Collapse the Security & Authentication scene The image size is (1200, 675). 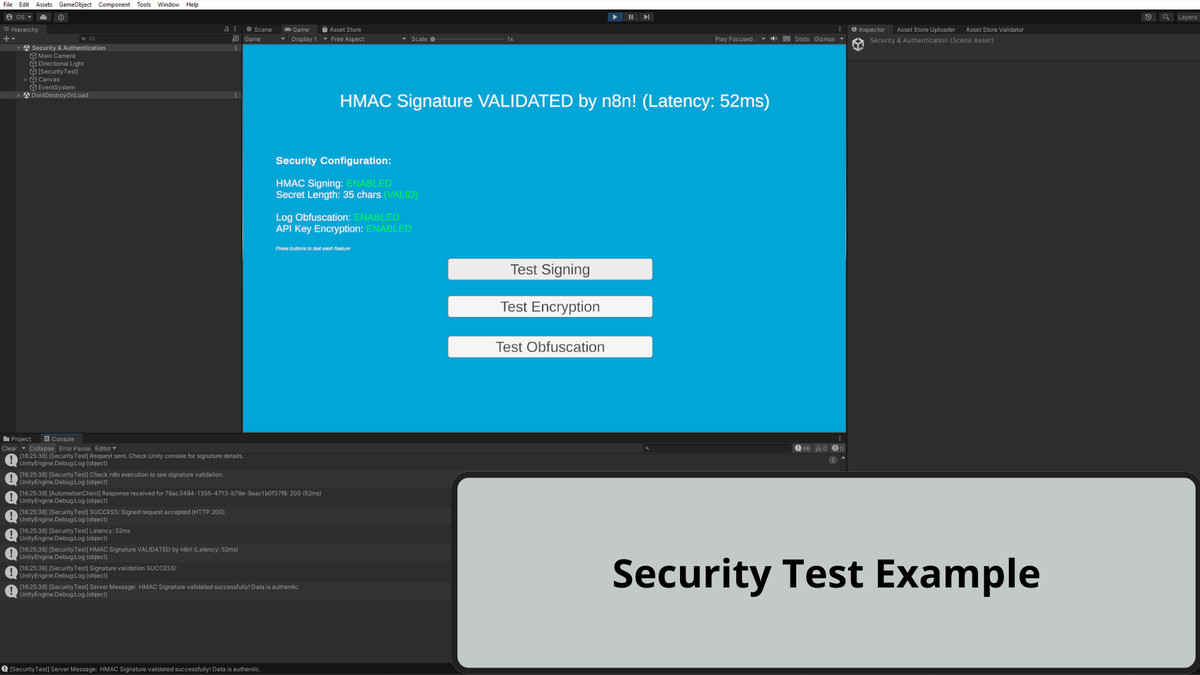coord(19,48)
